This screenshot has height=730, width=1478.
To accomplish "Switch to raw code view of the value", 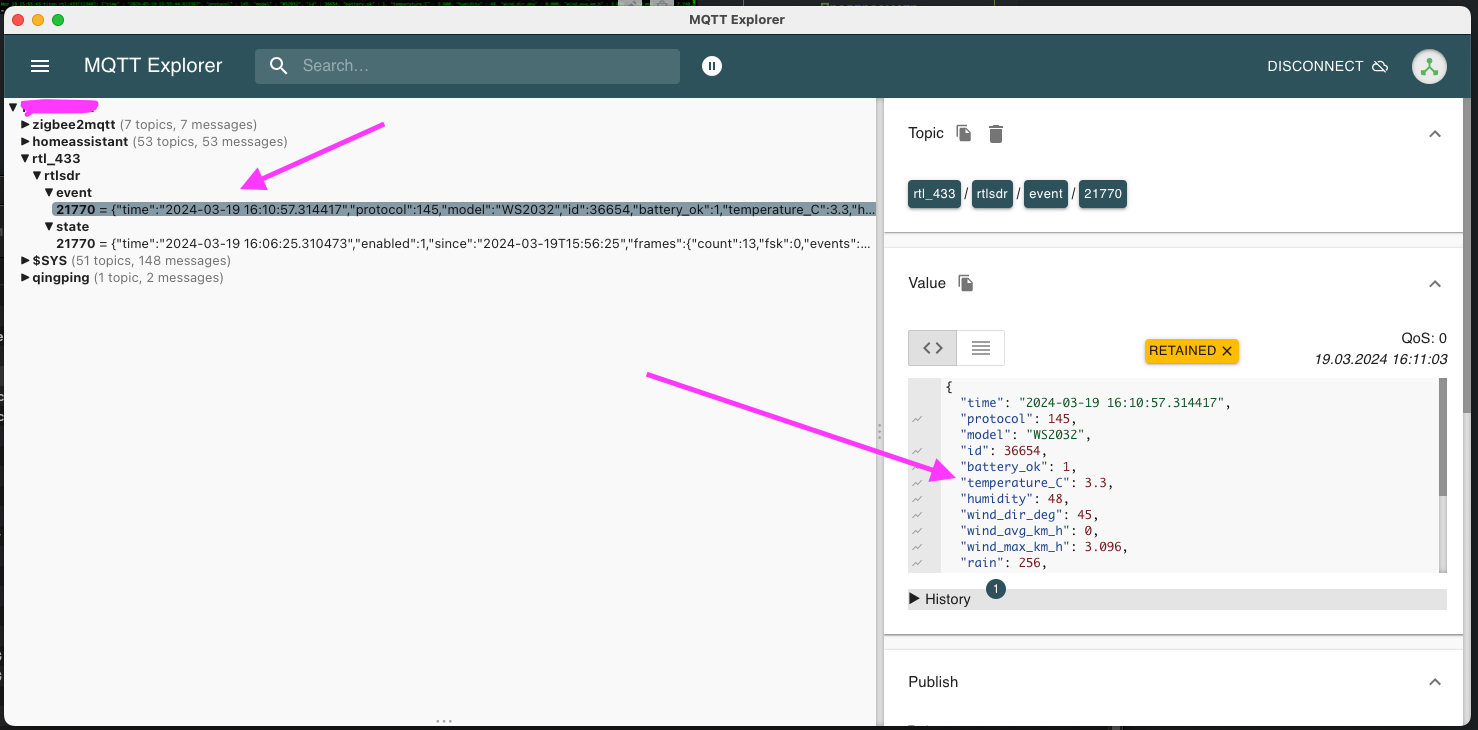I will [x=932, y=348].
